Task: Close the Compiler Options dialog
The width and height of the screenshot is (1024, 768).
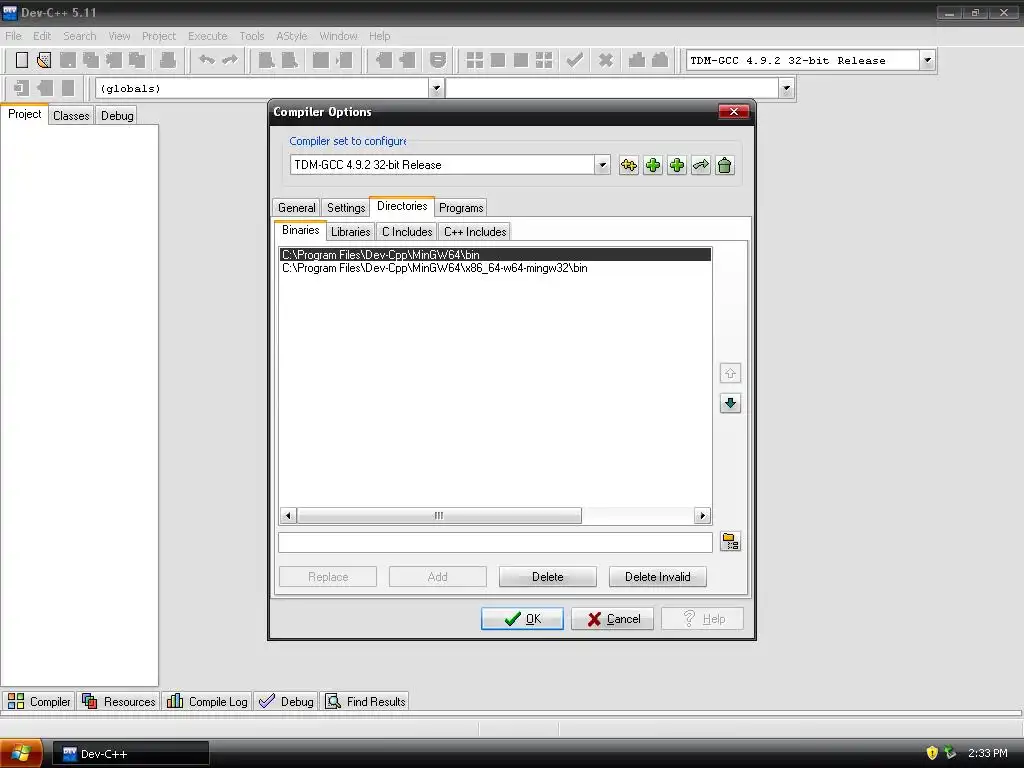Action: (x=733, y=112)
